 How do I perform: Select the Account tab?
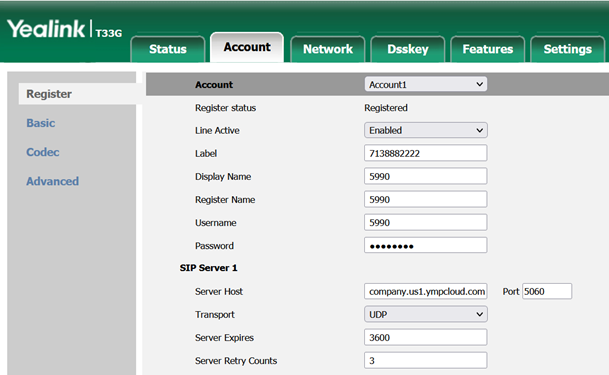coord(247,47)
